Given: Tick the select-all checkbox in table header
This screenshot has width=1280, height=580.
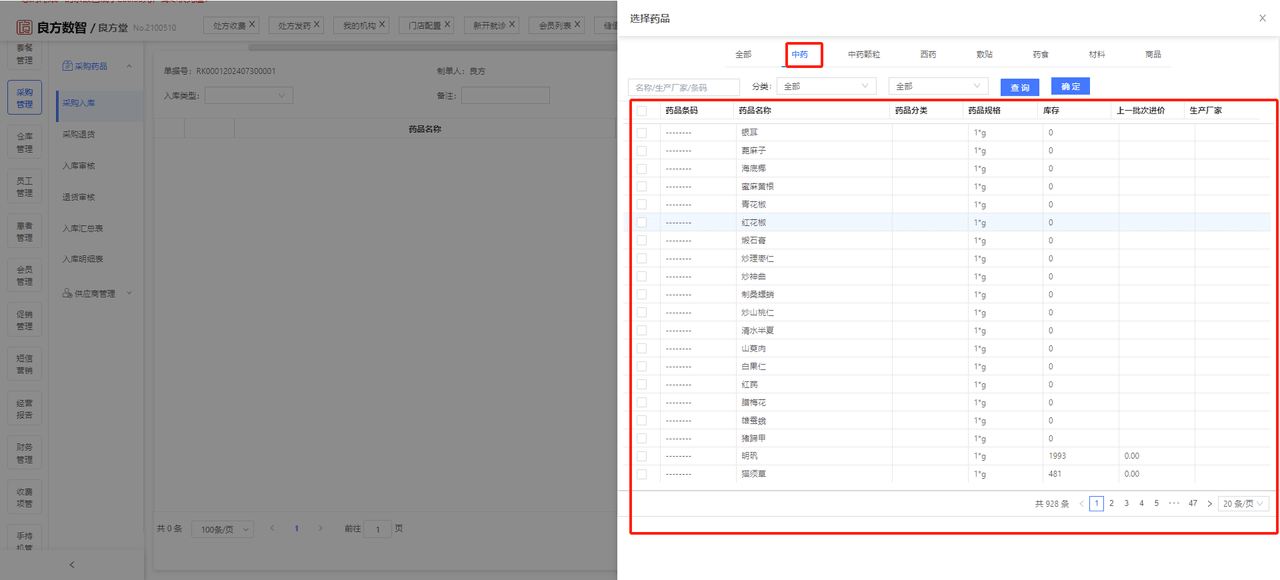Looking at the screenshot, I should (642, 111).
